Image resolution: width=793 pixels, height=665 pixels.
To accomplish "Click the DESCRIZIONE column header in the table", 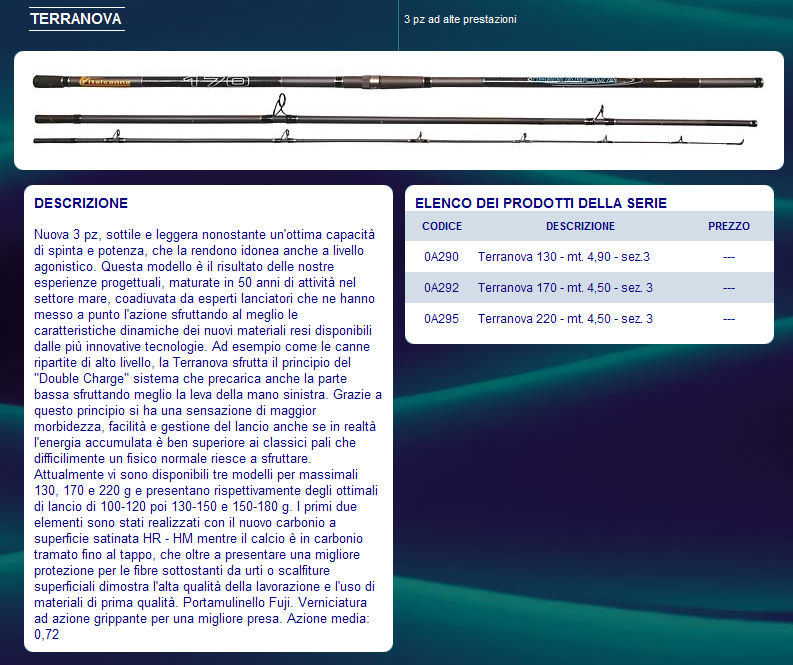I will coord(580,226).
